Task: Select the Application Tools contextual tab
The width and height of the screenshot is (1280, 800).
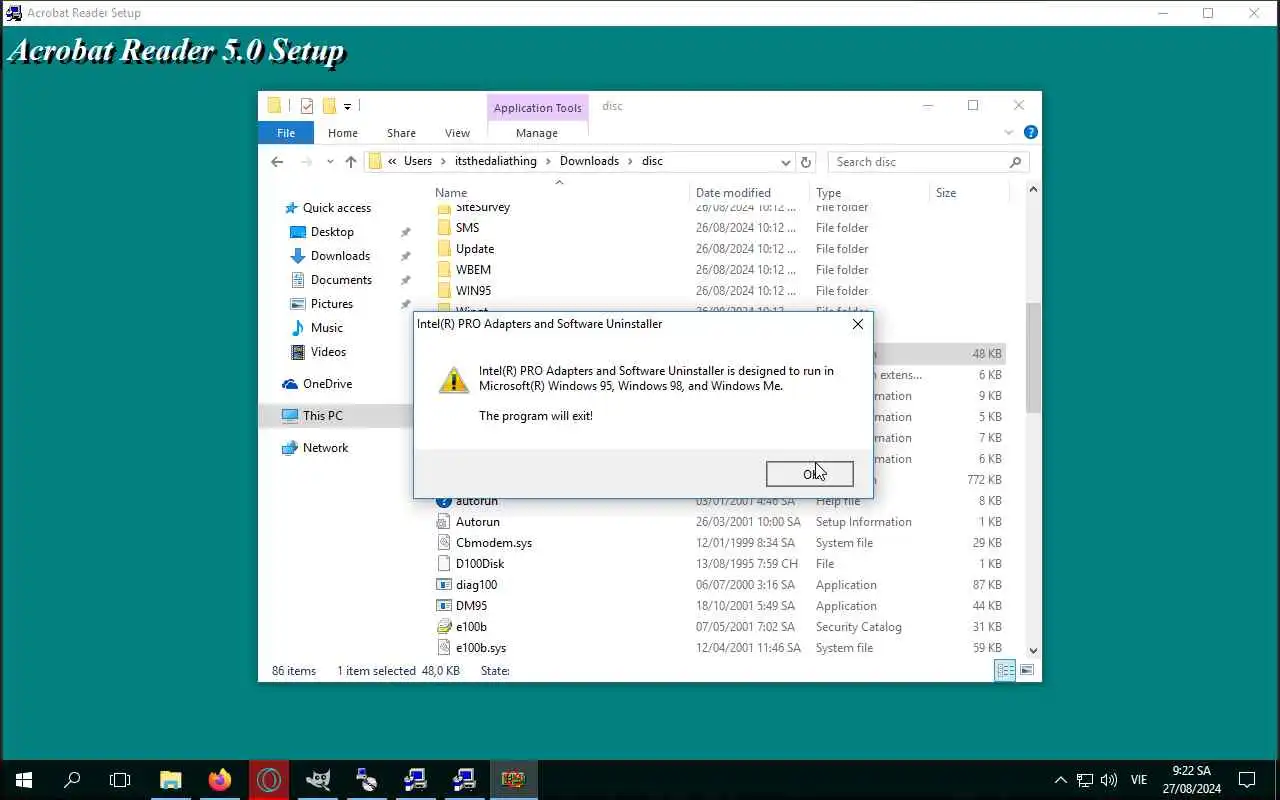Action: (537, 108)
